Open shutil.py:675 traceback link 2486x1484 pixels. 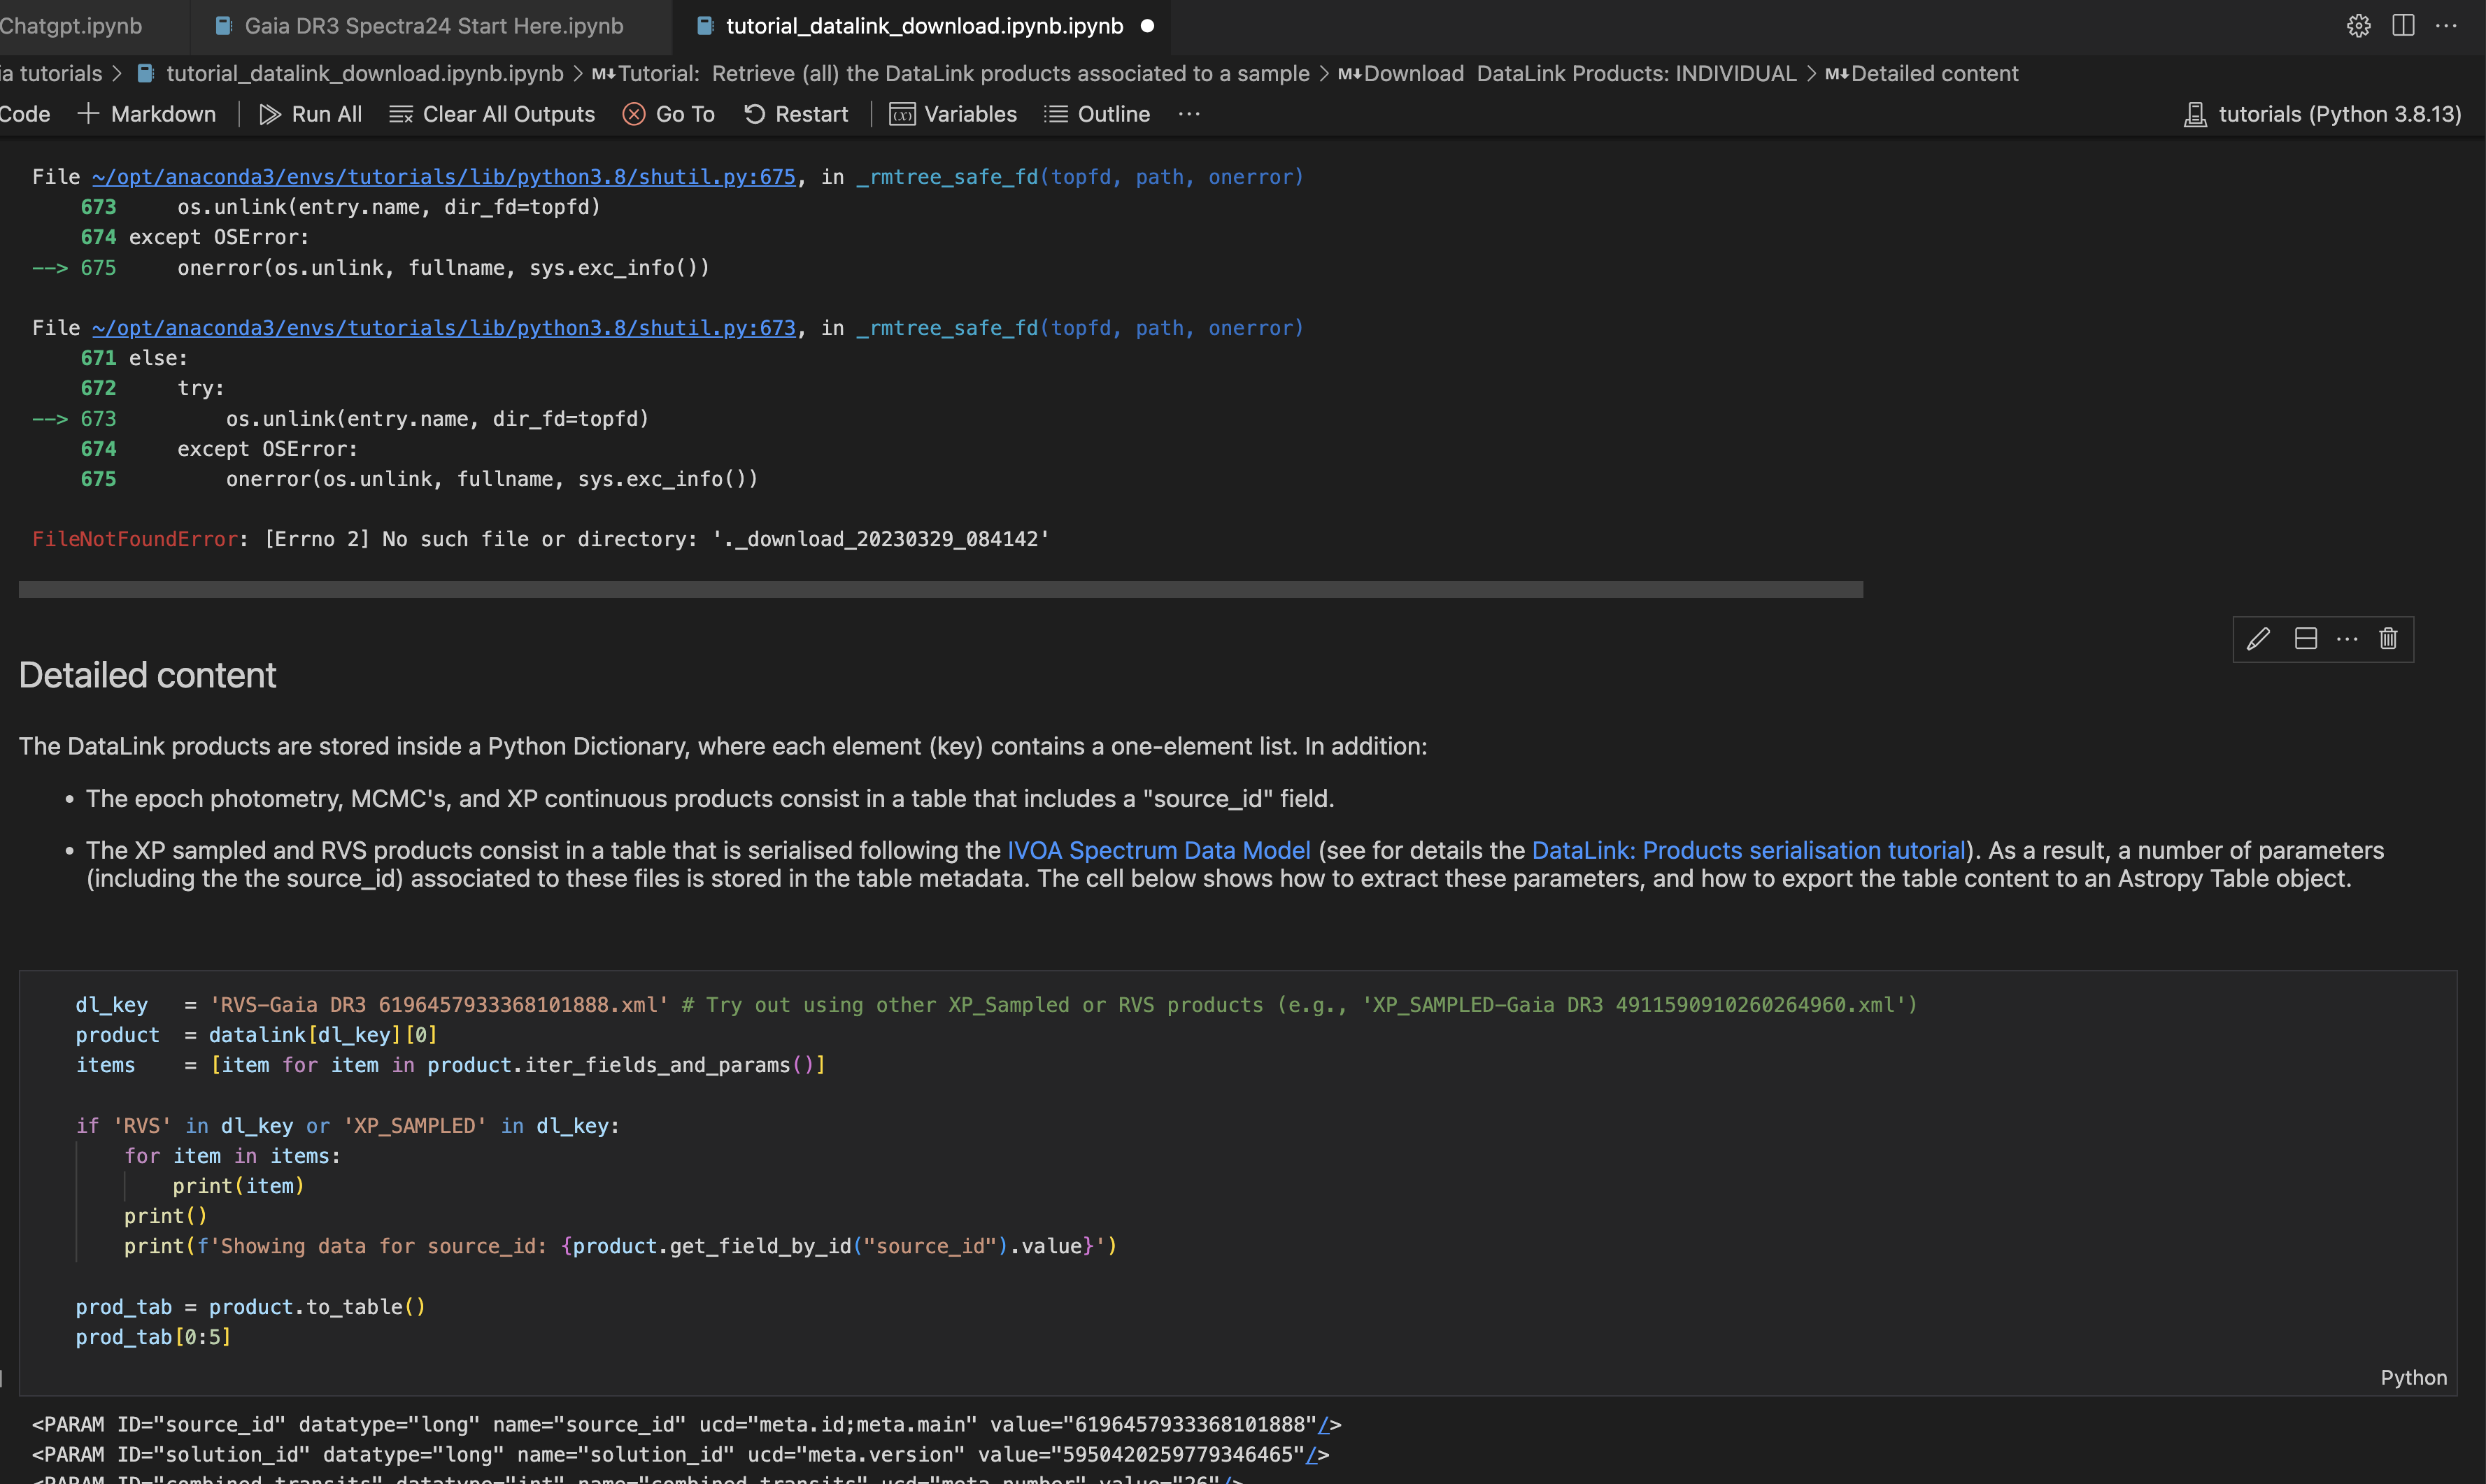click(444, 177)
